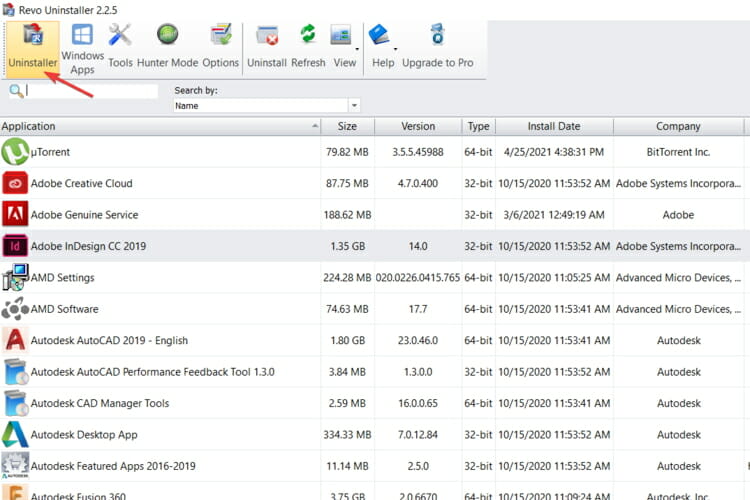Click the 3/6/2021 12:49:19 AM date

coord(554,215)
